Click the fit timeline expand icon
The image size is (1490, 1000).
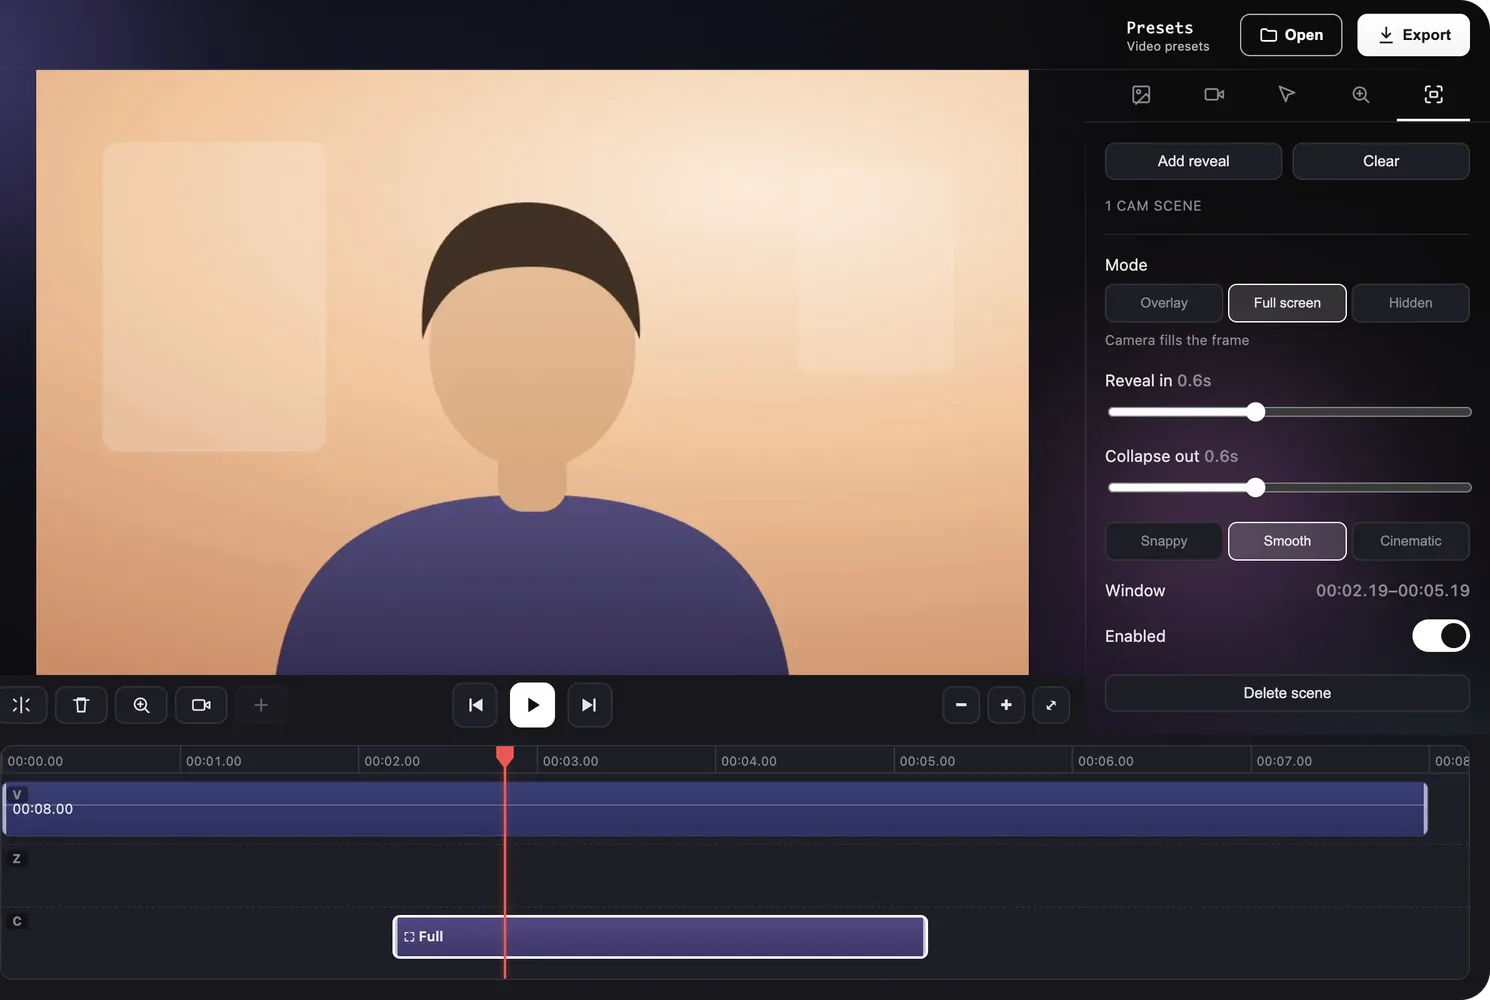1051,705
